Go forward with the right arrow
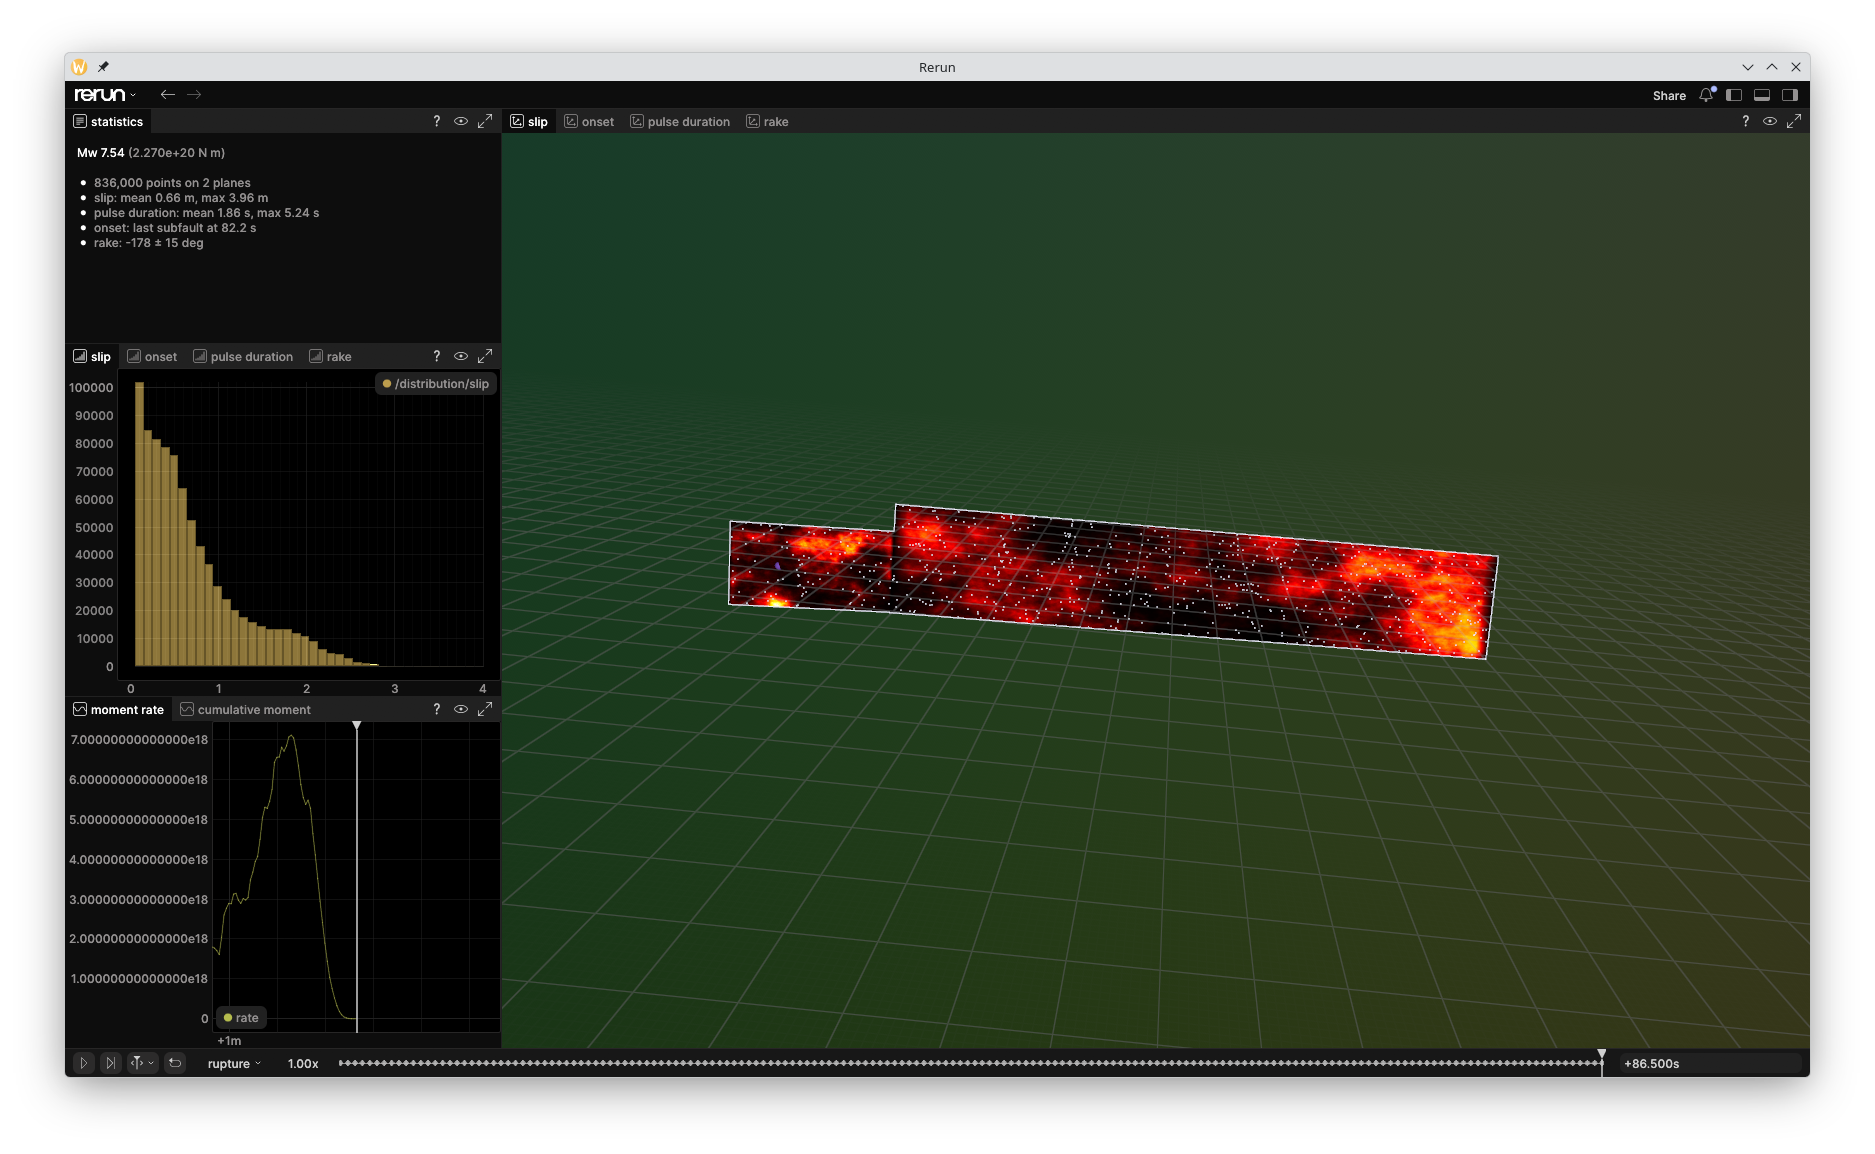Image resolution: width=1875 pixels, height=1154 pixels. coord(194,95)
